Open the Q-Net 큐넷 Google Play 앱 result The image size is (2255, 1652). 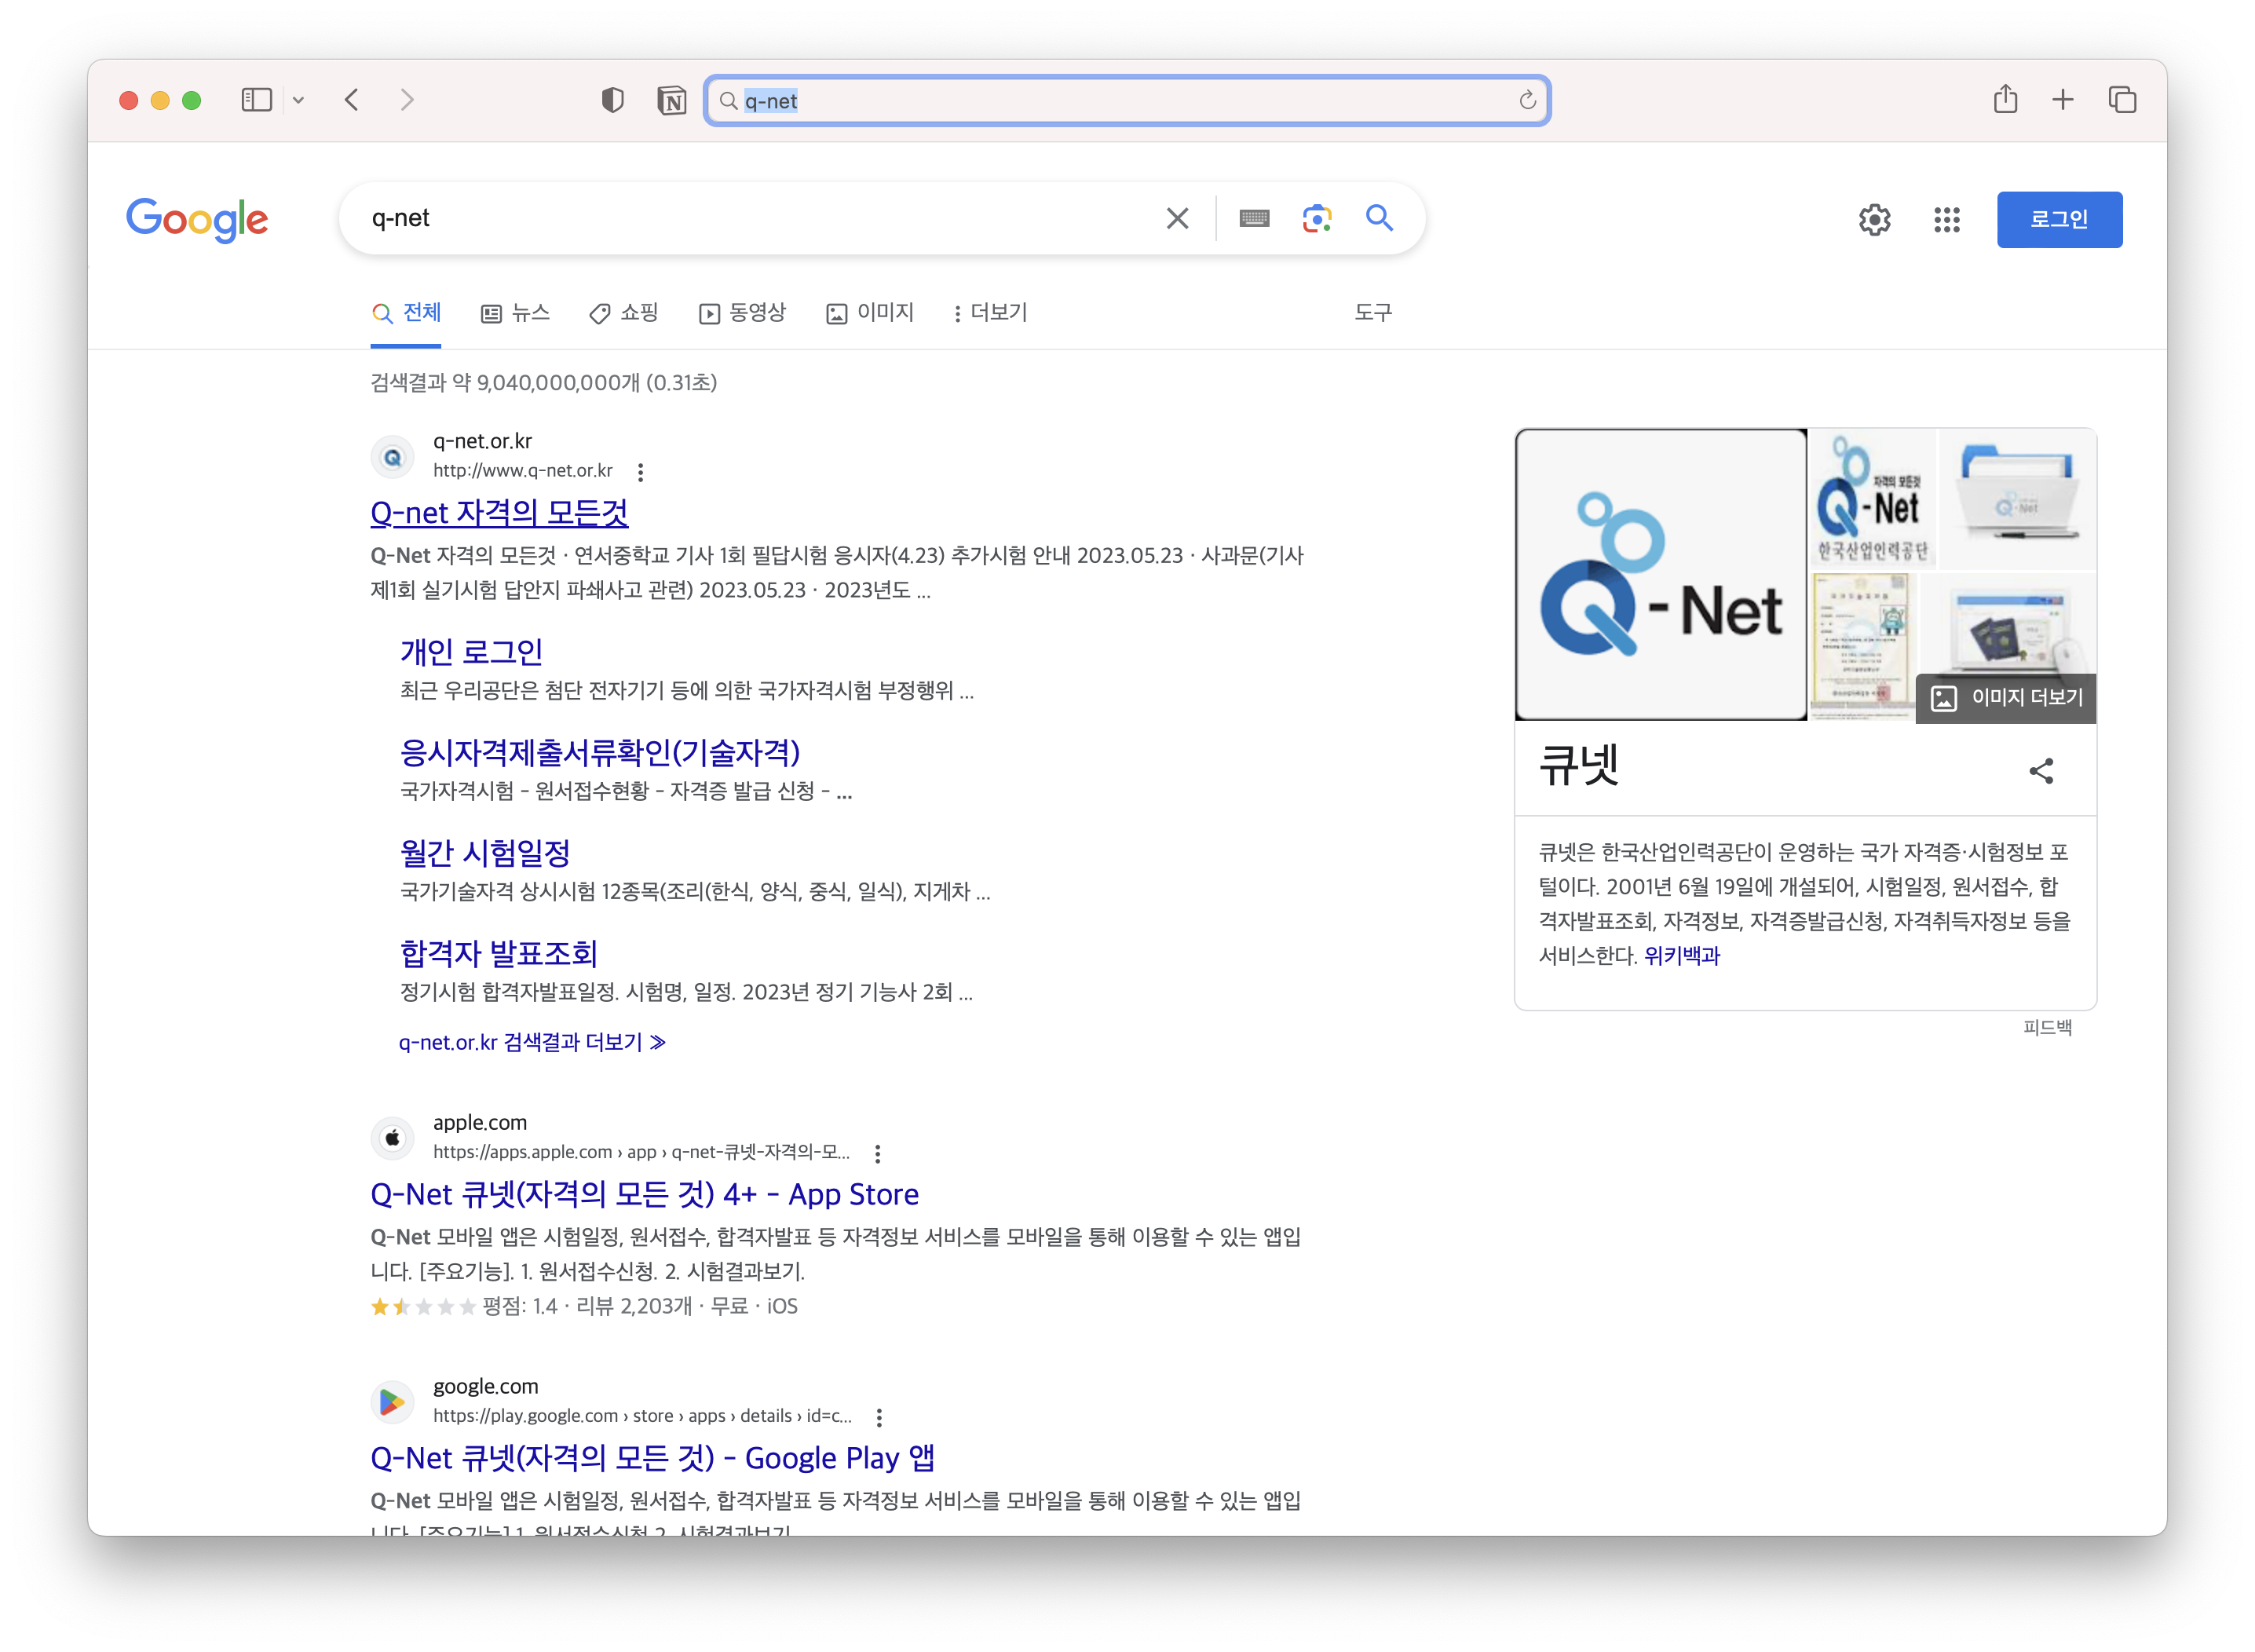point(652,1458)
